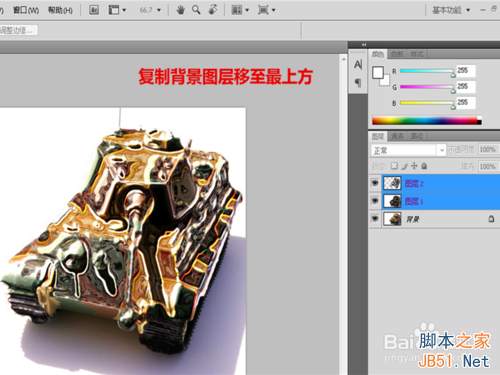This screenshot has width=500, height=375.
Task: Toggle lock all padlock icon
Action: click(424, 166)
